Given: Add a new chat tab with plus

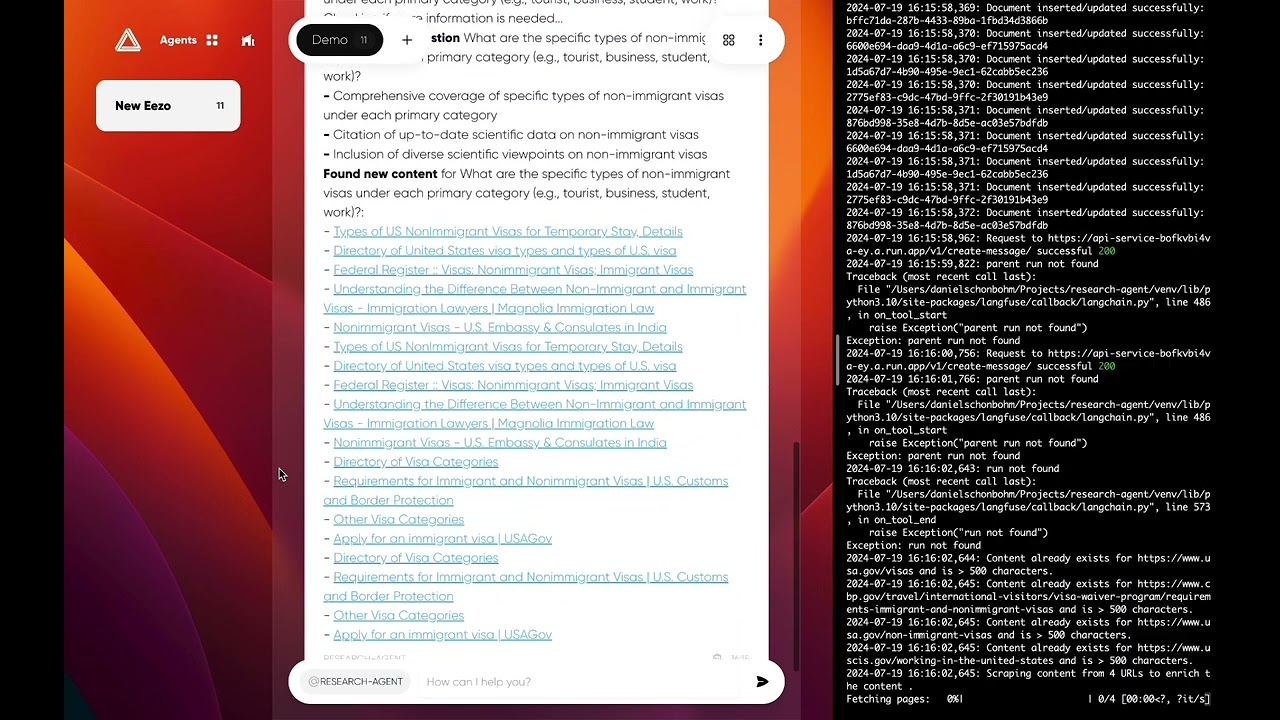Looking at the screenshot, I should point(407,40).
